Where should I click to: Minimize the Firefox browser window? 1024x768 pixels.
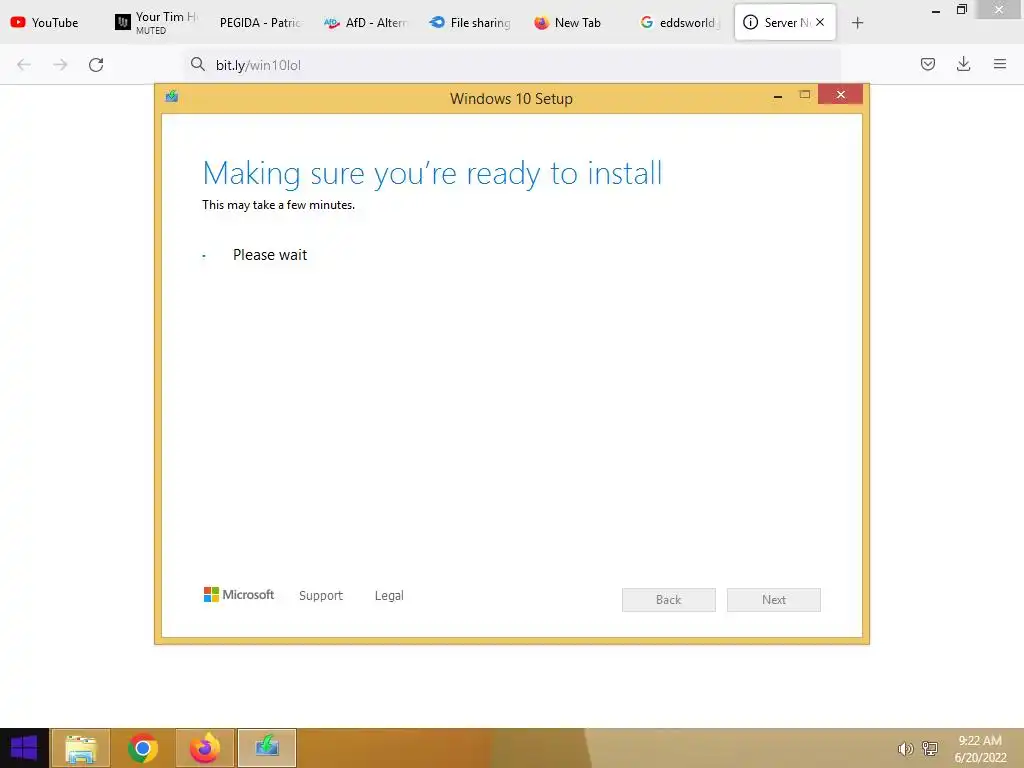click(x=936, y=10)
